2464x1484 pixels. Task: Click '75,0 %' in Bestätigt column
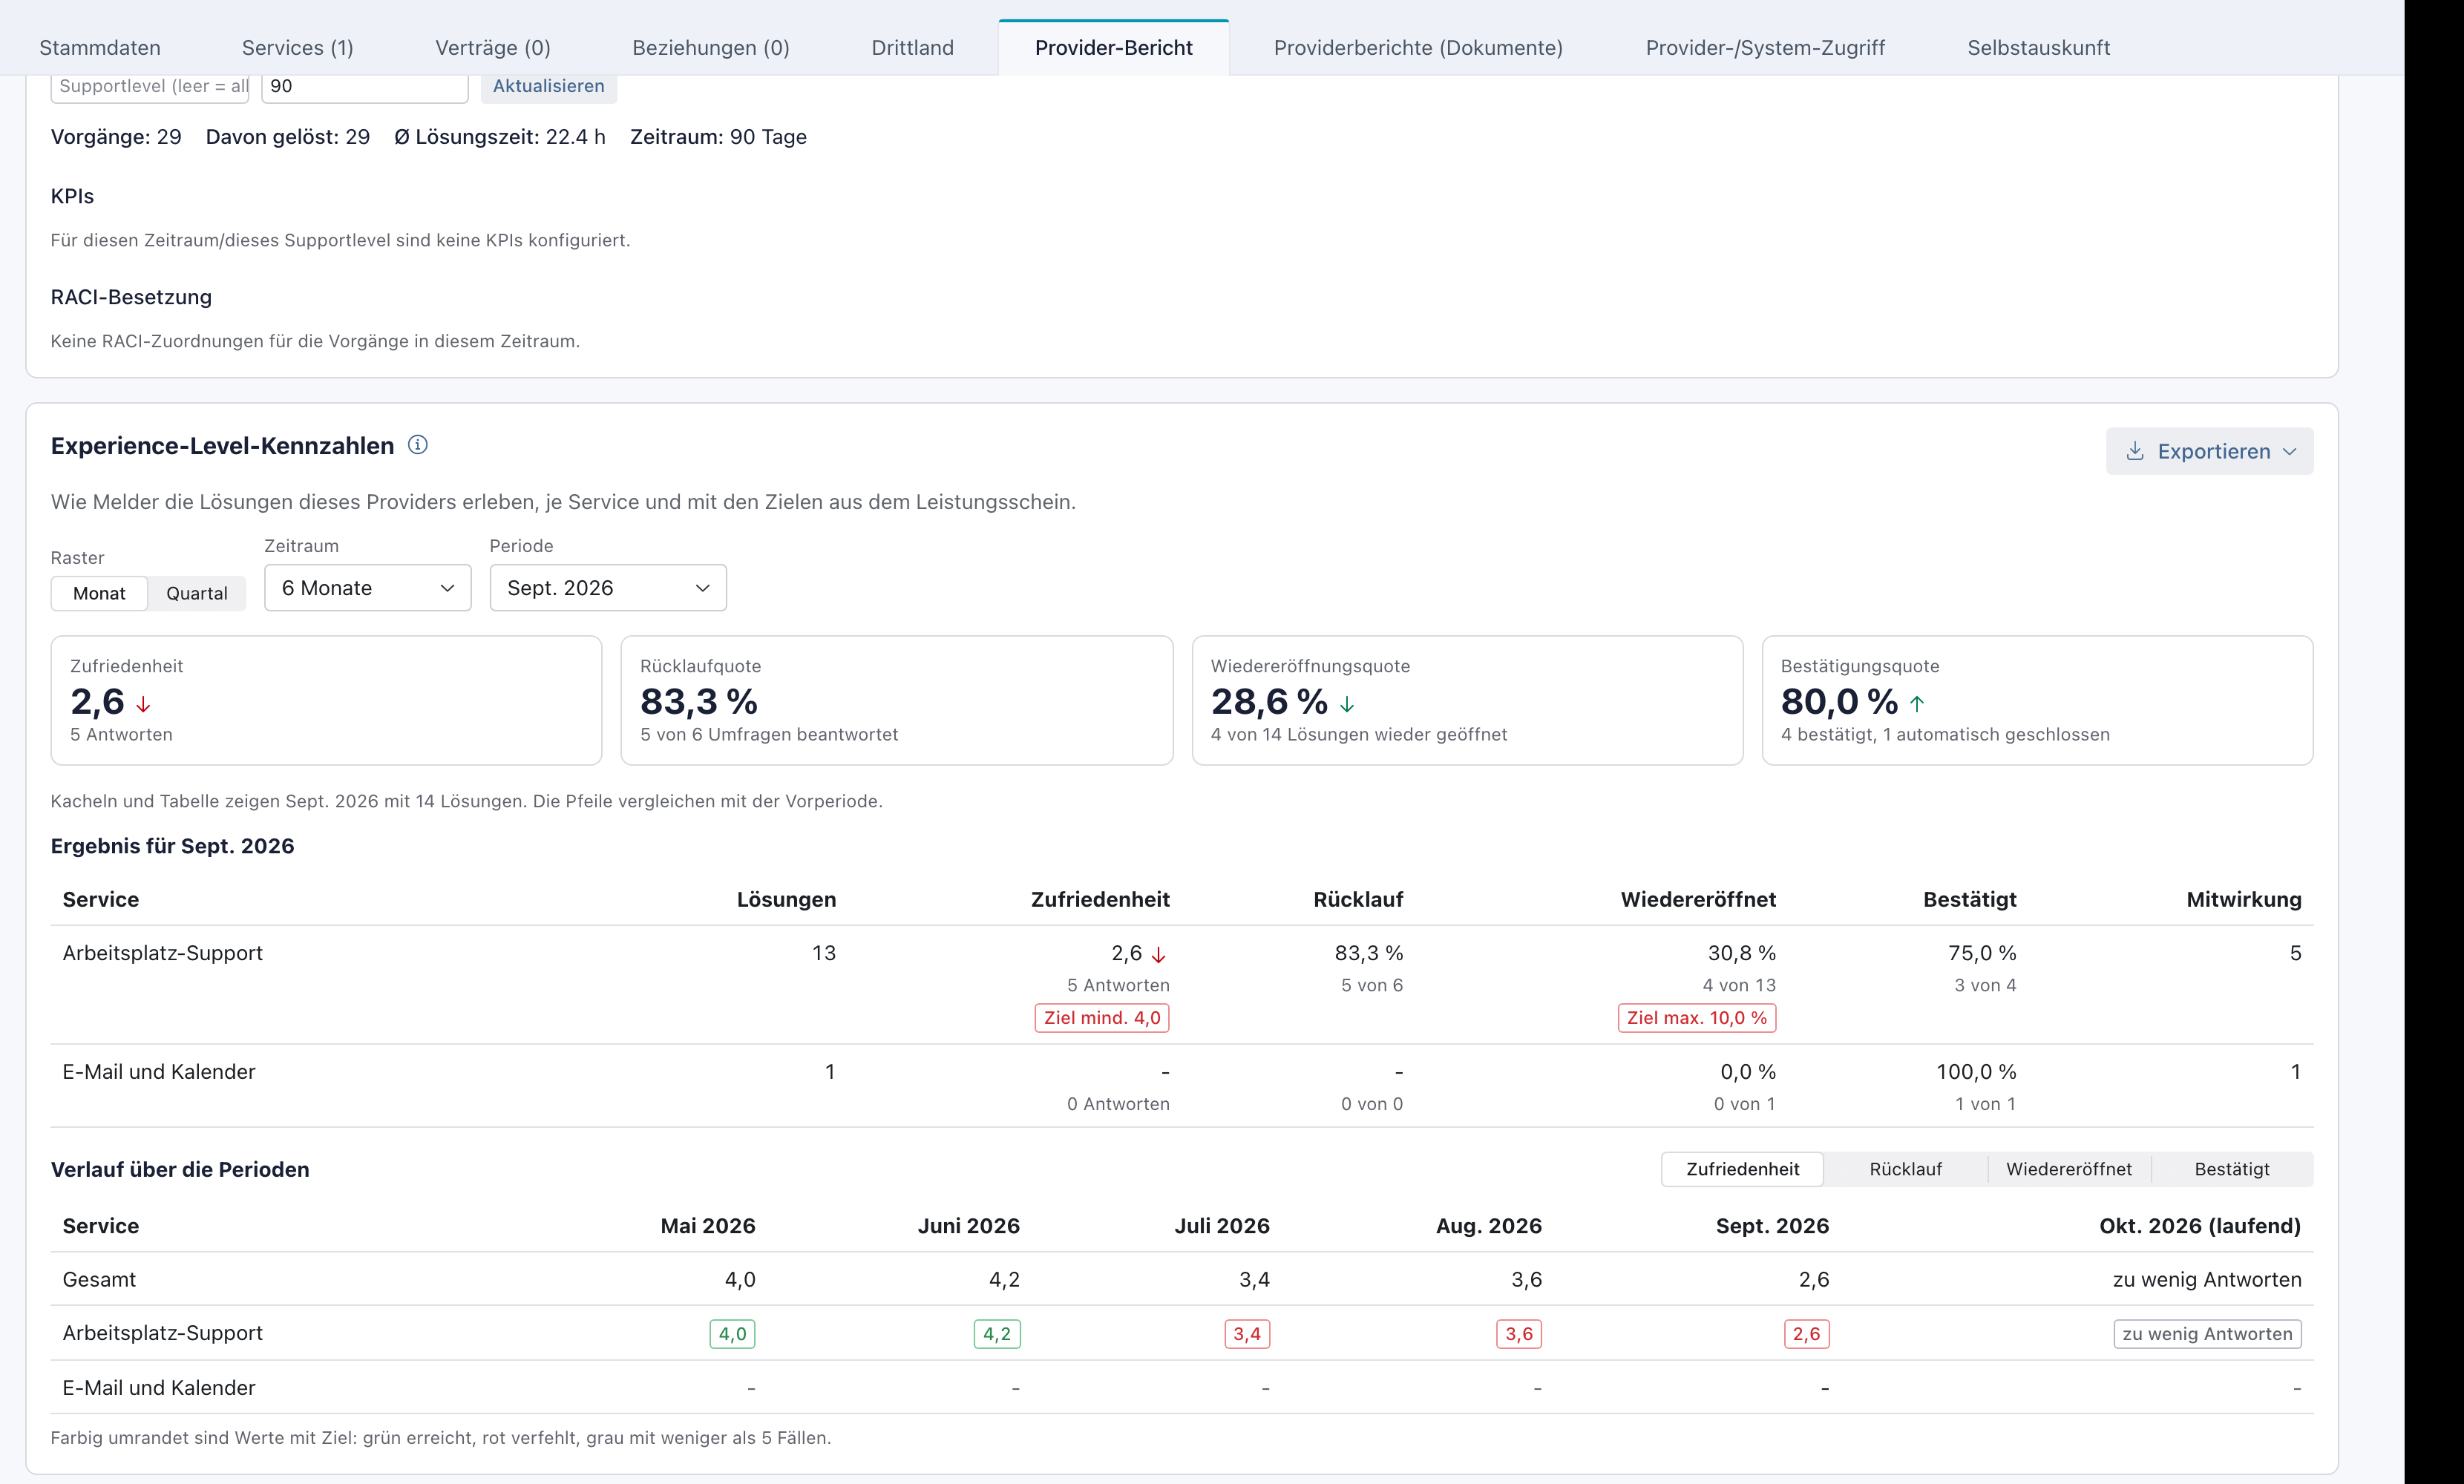pyautogui.click(x=1981, y=953)
